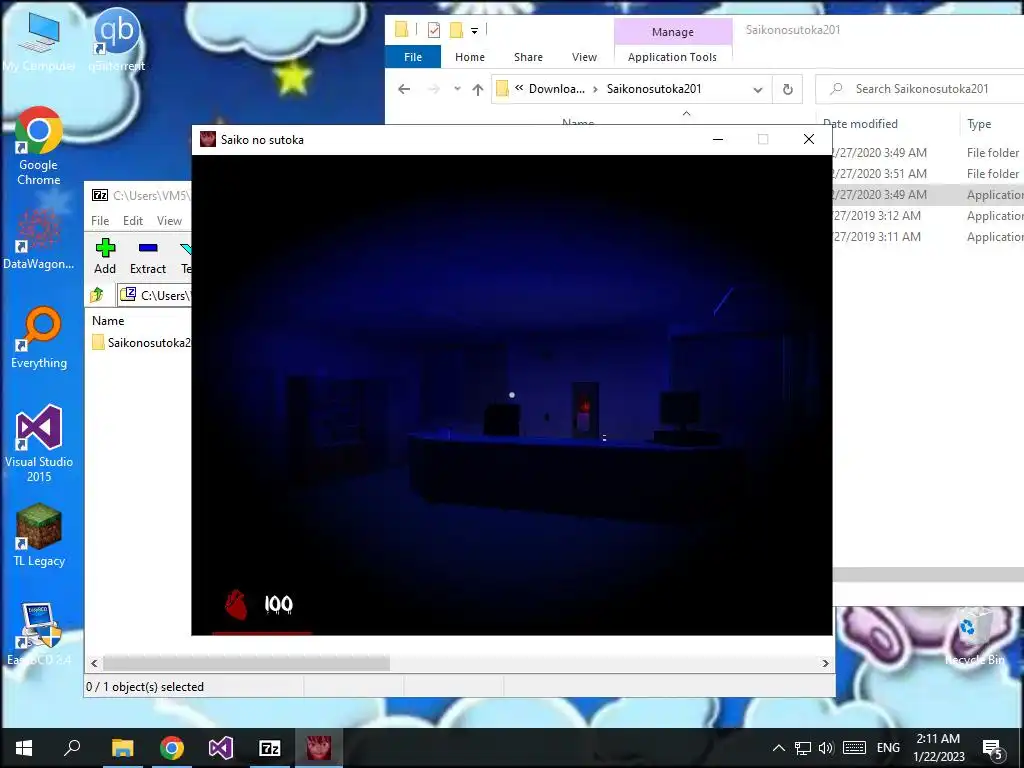
Task: Click the 7-Zip horizontal scrollbar thumb
Action: pos(246,664)
